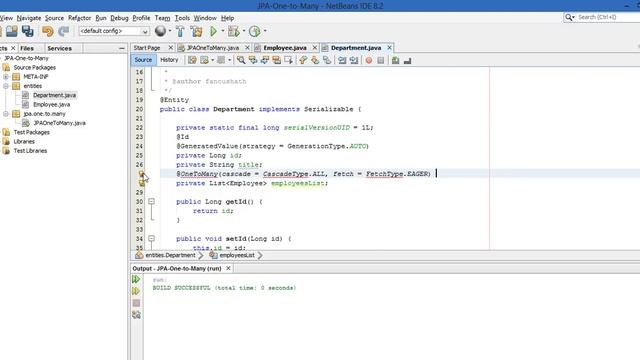This screenshot has width=640, height=360.
Task: Switch editor to History view
Action: coord(169,60)
